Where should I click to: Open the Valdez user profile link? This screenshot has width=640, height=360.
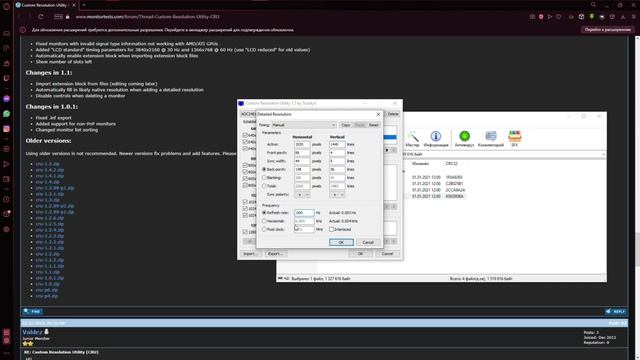[x=32, y=332]
